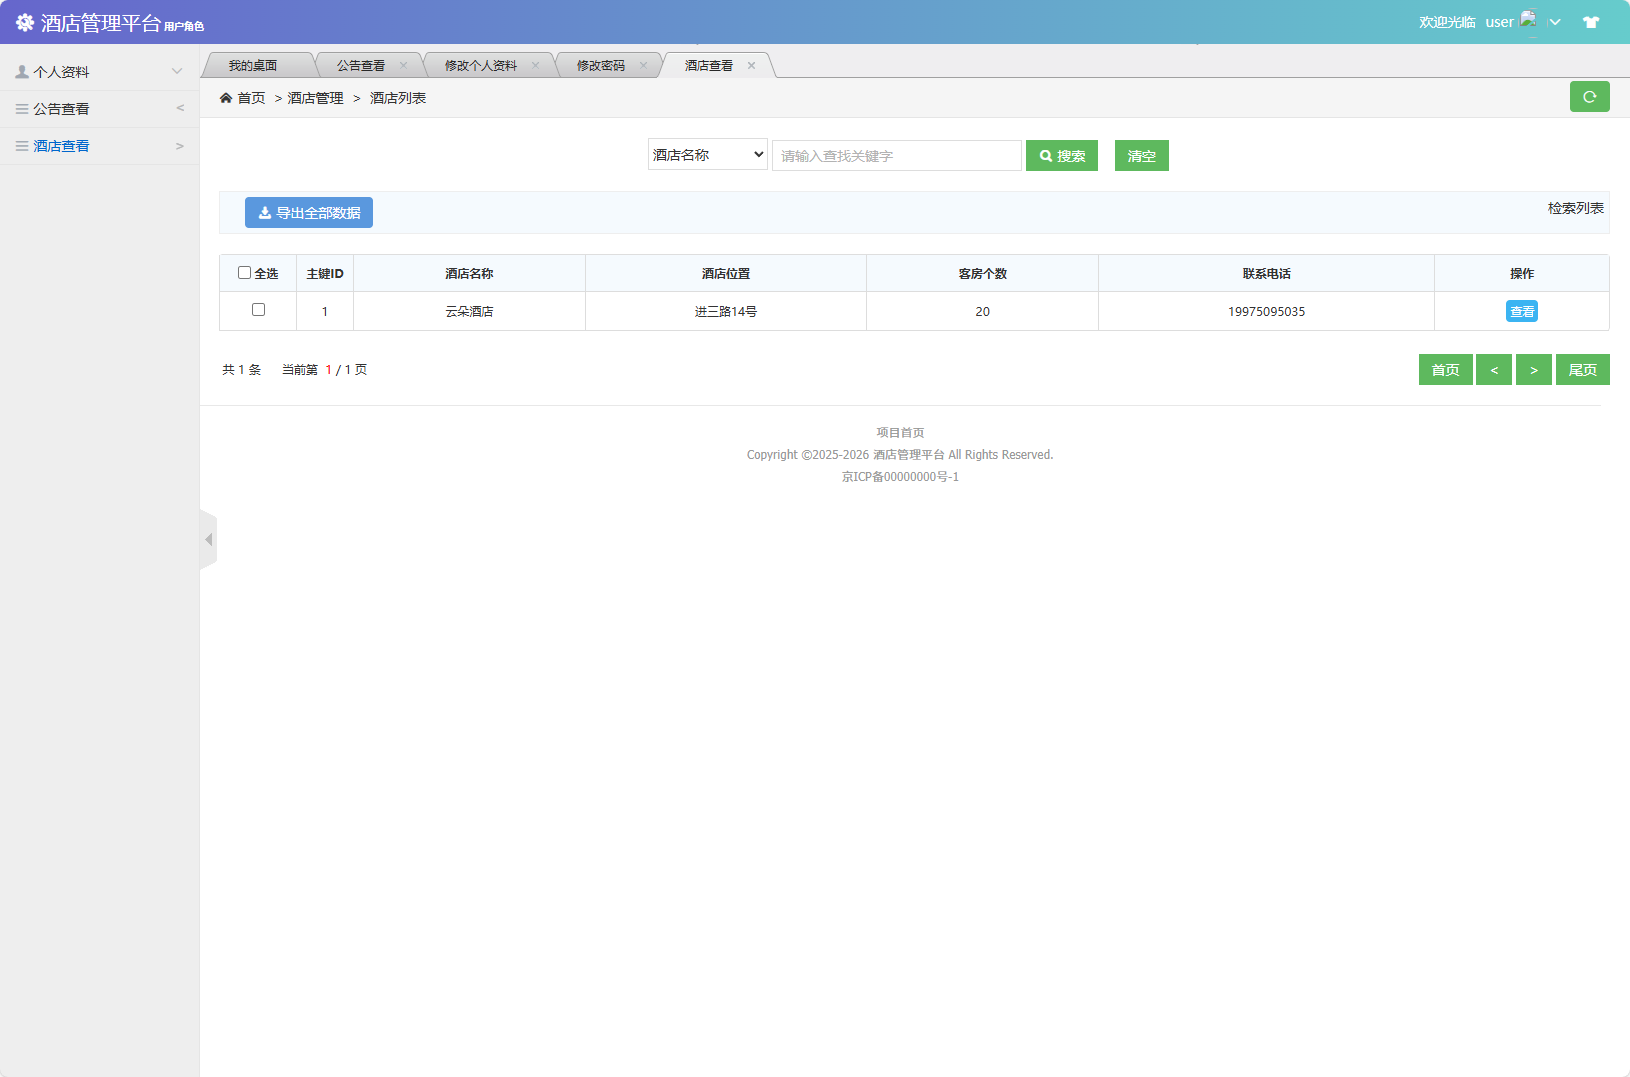Collapse the sidebar with the arrow handle
The height and width of the screenshot is (1077, 1630).
(208, 540)
